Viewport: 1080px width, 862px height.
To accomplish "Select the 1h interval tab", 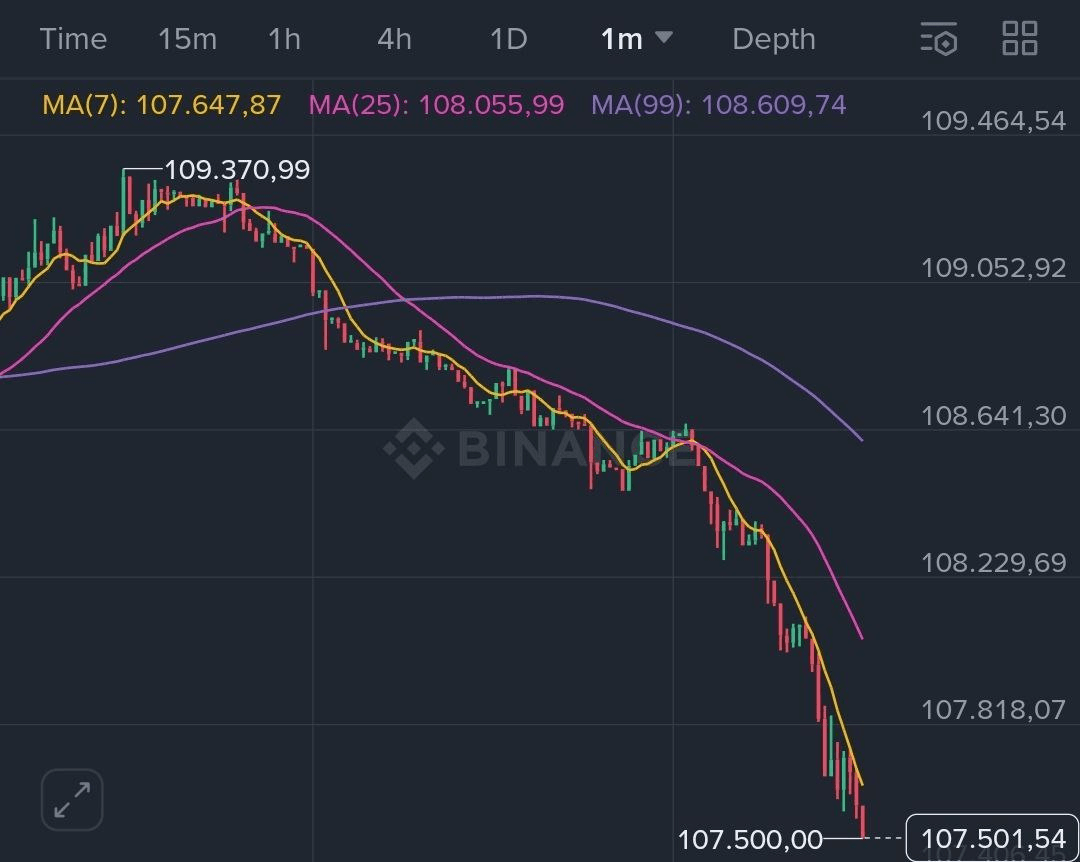I will pyautogui.click(x=284, y=39).
